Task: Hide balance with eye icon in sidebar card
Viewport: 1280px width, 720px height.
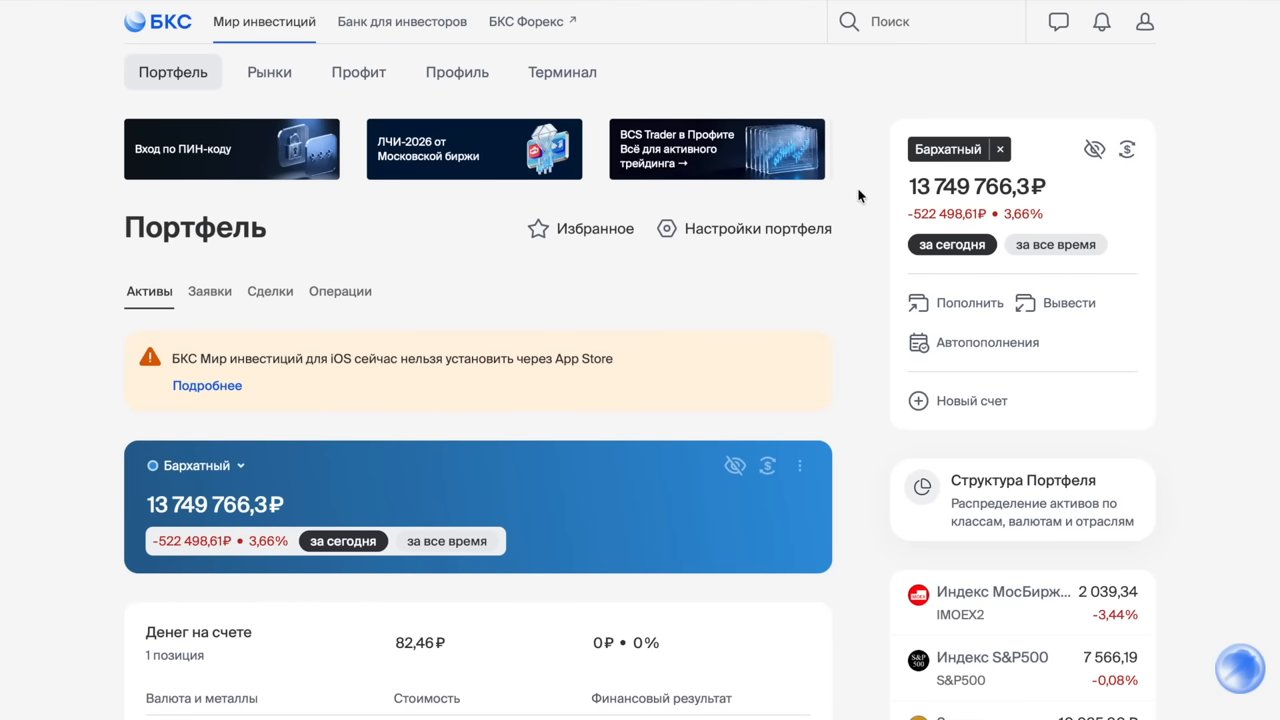Action: 1094,150
